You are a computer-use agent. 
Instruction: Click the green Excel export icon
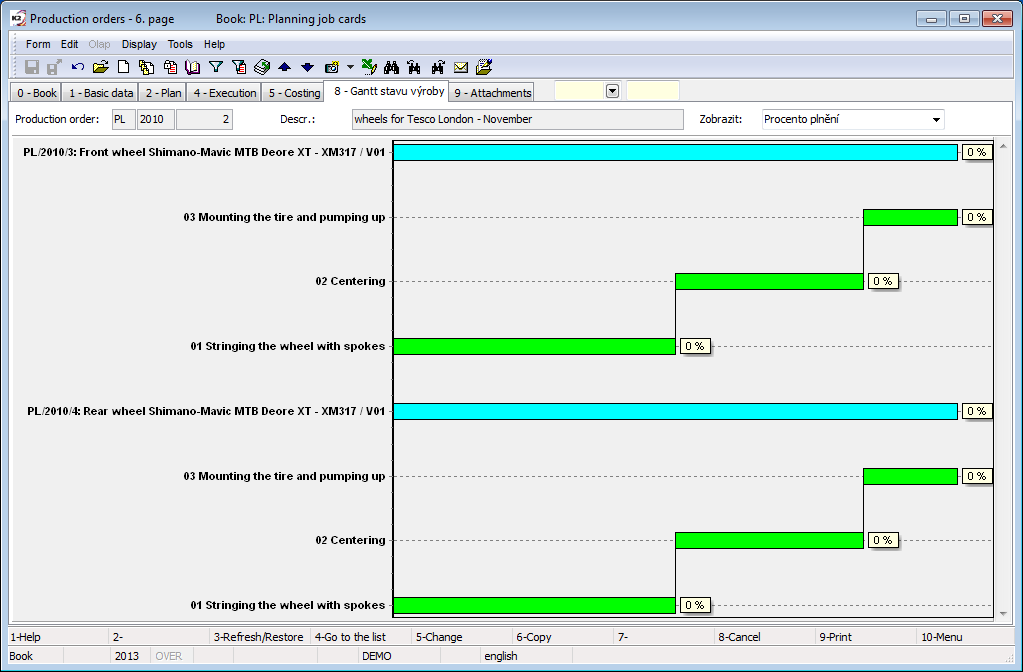coord(369,67)
